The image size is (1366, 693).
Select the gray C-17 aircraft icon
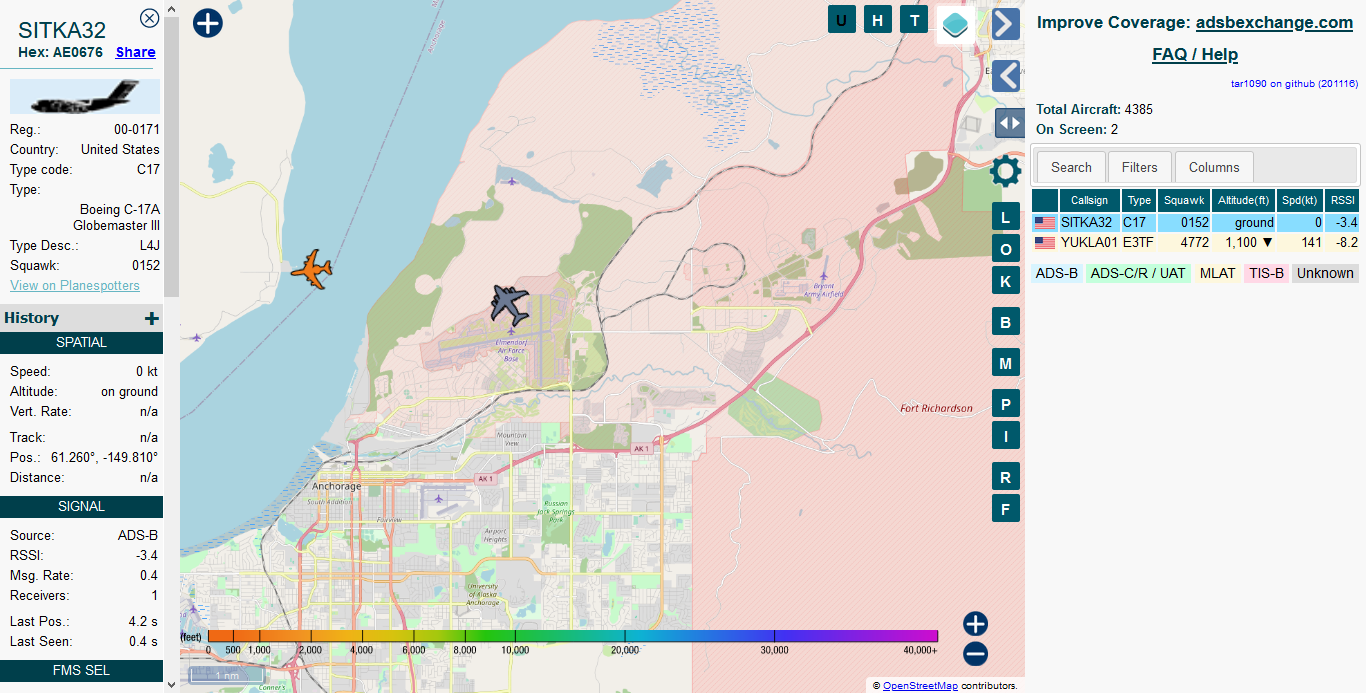[x=510, y=304]
